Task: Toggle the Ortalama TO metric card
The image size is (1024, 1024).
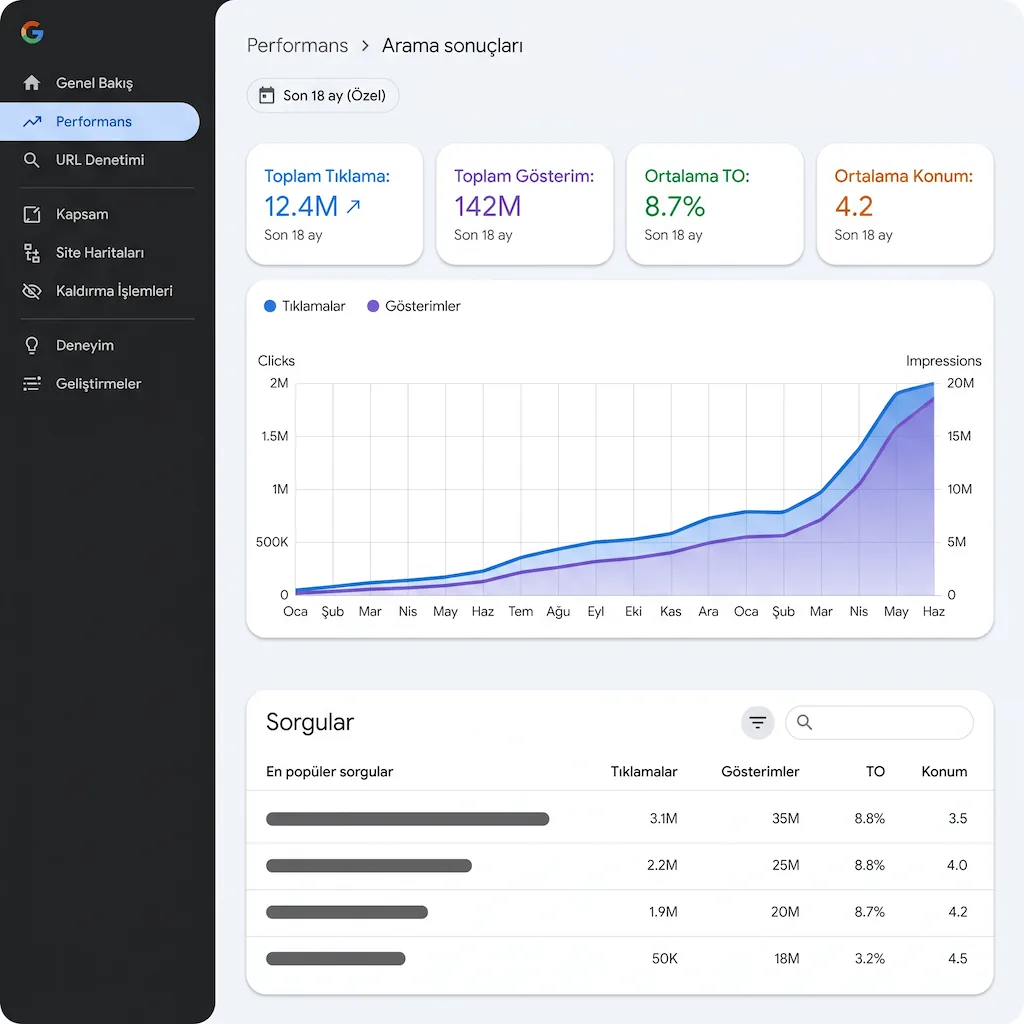Action: (714, 204)
